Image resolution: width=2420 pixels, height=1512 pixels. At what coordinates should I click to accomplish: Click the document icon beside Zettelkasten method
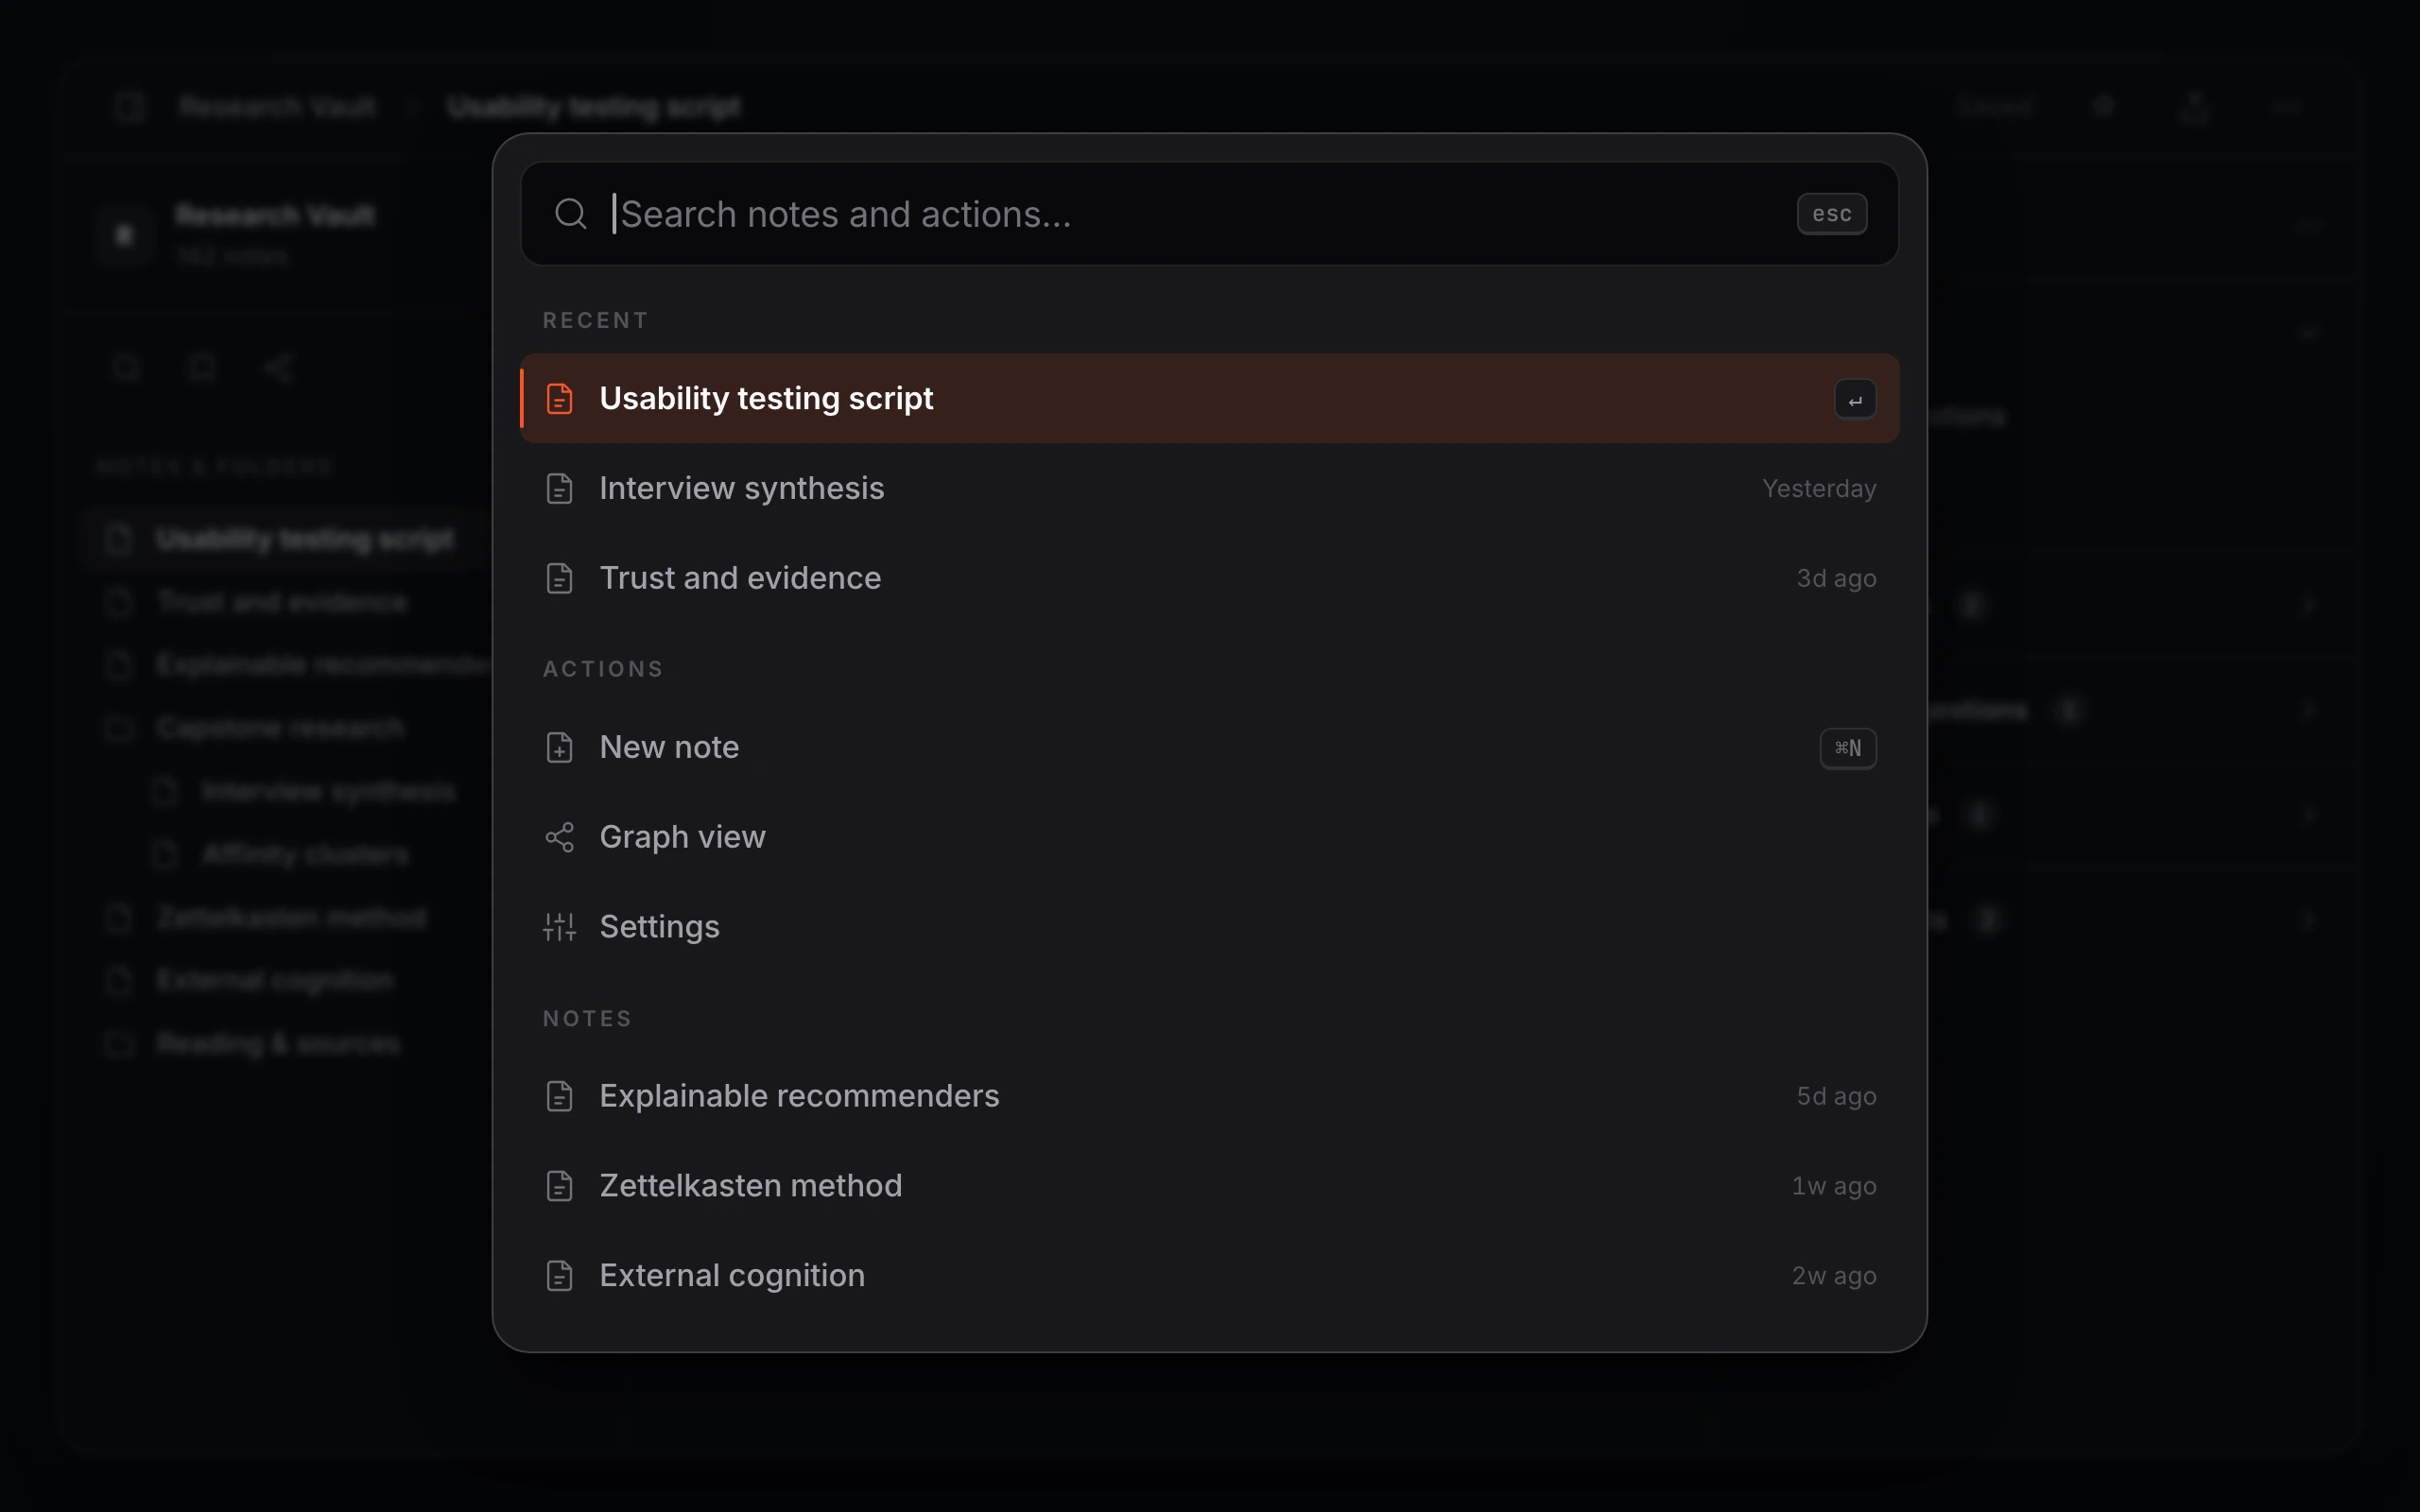(x=560, y=1186)
